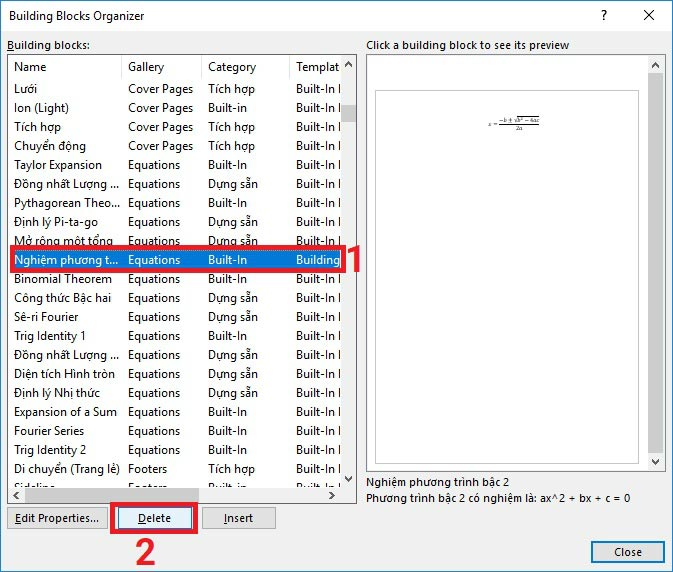The height and width of the screenshot is (572, 673).
Task: Select the Binomial Theorem entry
Action: pyautogui.click(x=62, y=279)
